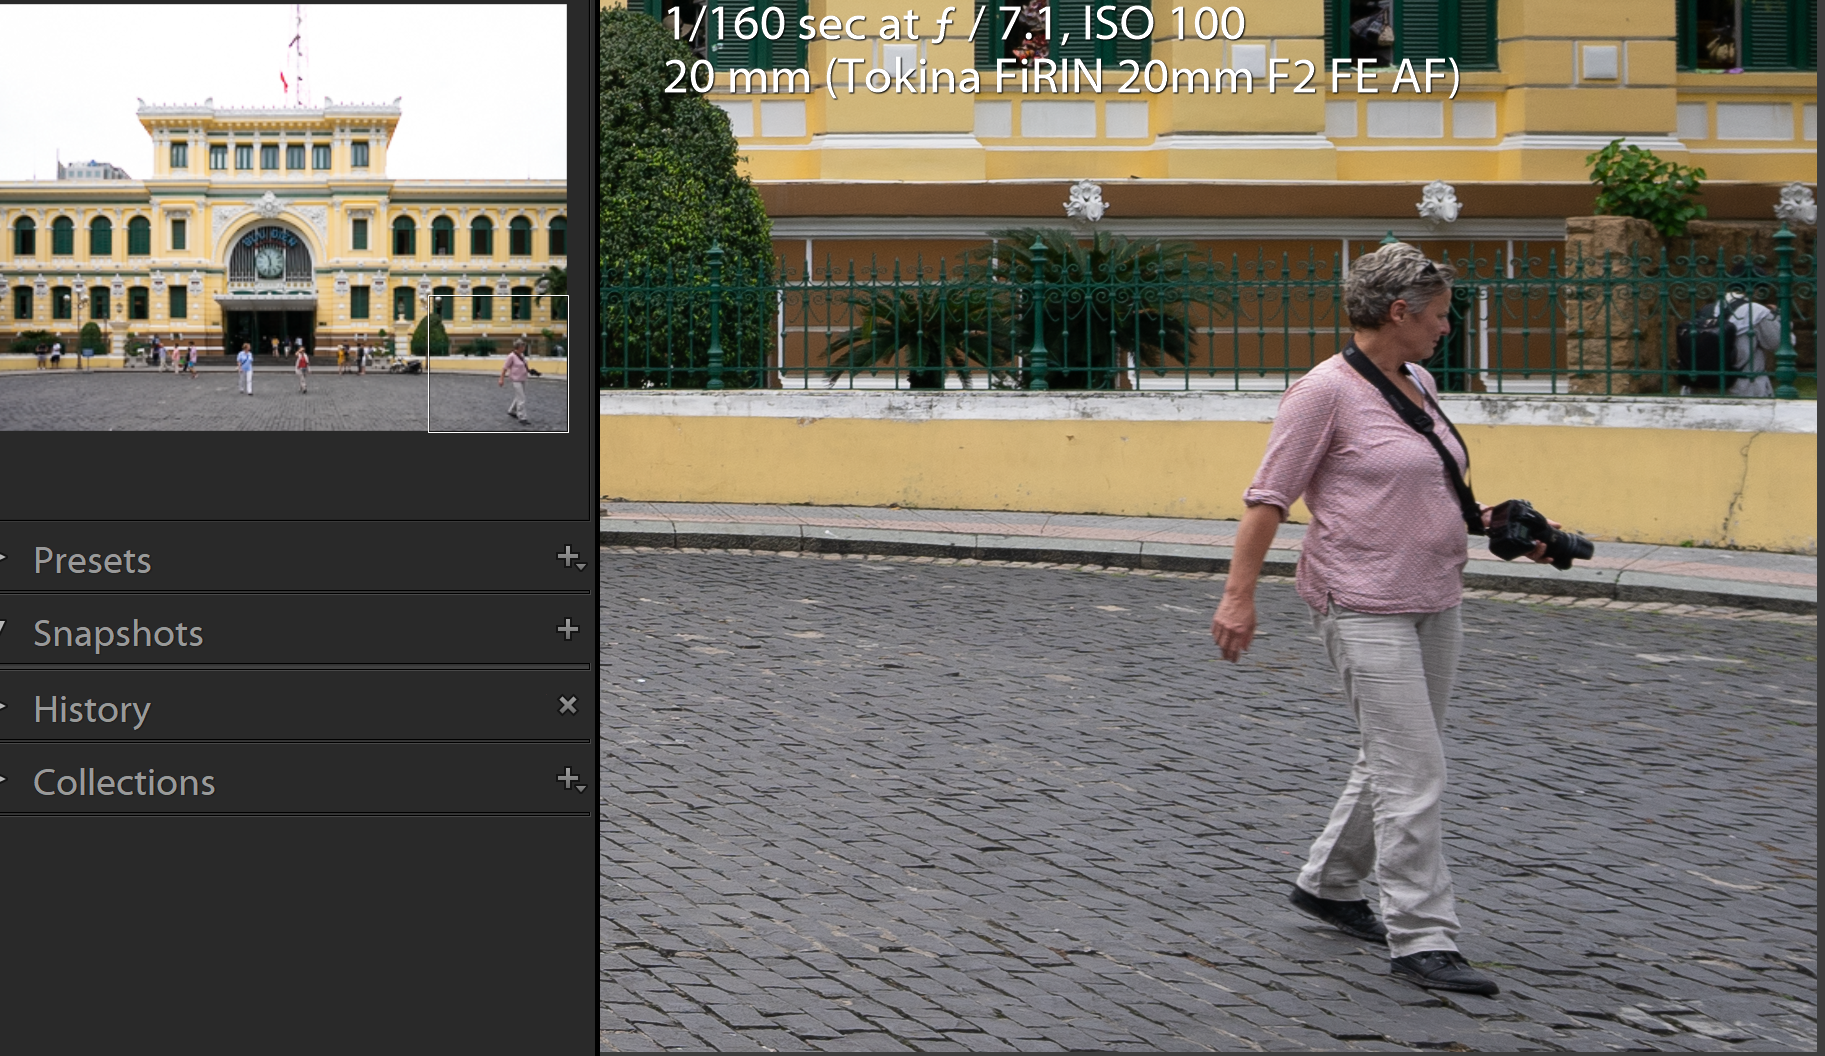Expand the Collections panel disclosure triangle
Image resolution: width=1825 pixels, height=1056 pixels.
click(x=4, y=781)
